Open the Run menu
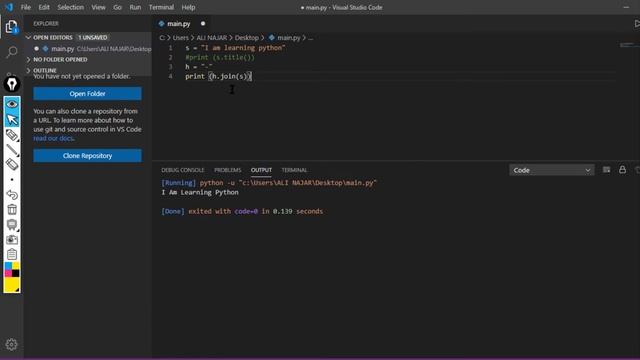The image size is (640, 360). coord(135,7)
